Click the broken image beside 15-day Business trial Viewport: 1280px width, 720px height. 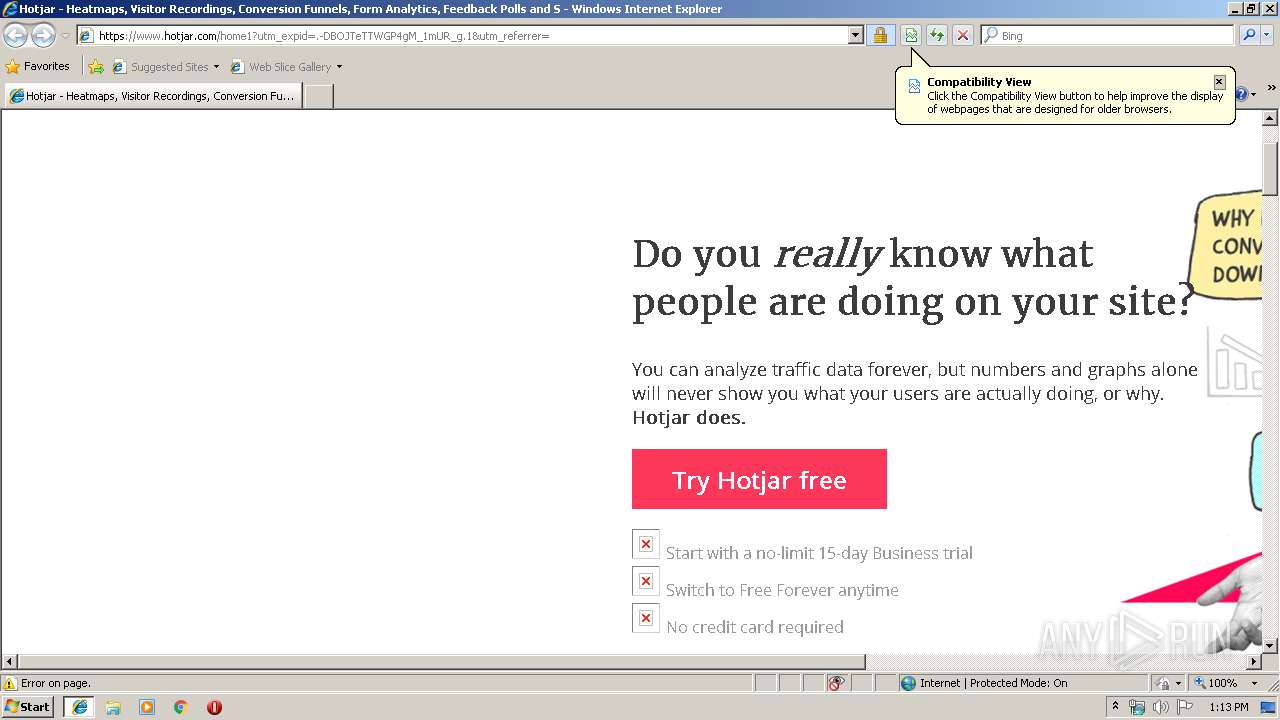pos(646,544)
